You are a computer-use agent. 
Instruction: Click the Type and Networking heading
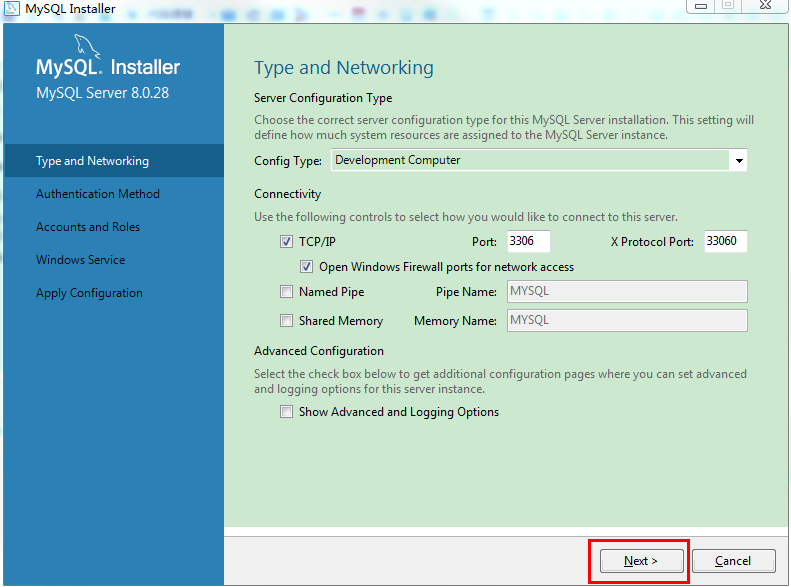(344, 68)
